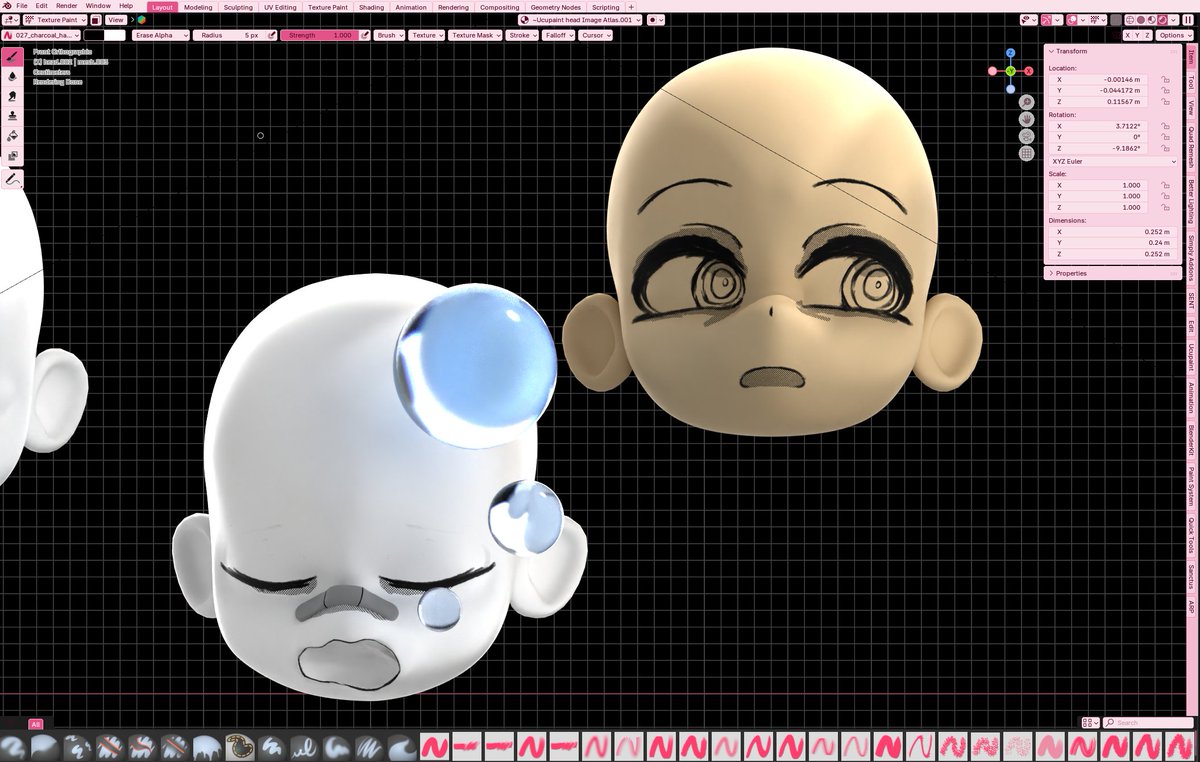Viewport: 1200px width, 762px height.
Task: Select the Draw brush tool
Action: (12, 57)
